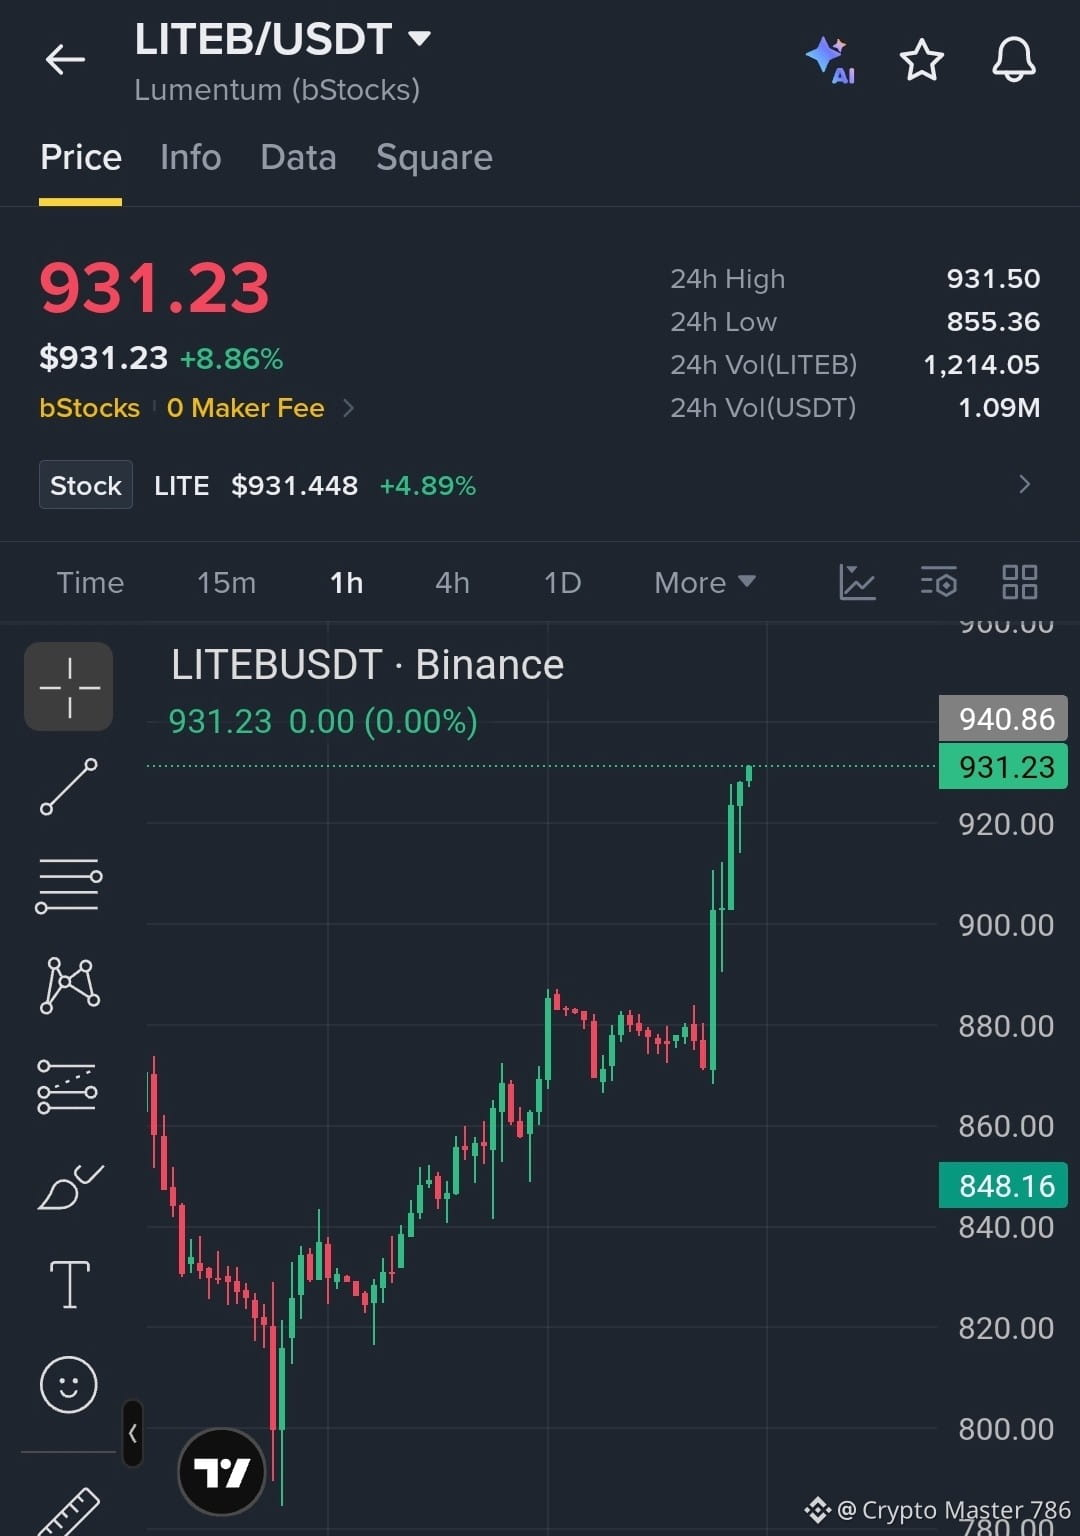Image resolution: width=1080 pixels, height=1536 pixels.
Task: Select the horizontal lines Fibonacci tool
Action: (x=69, y=886)
